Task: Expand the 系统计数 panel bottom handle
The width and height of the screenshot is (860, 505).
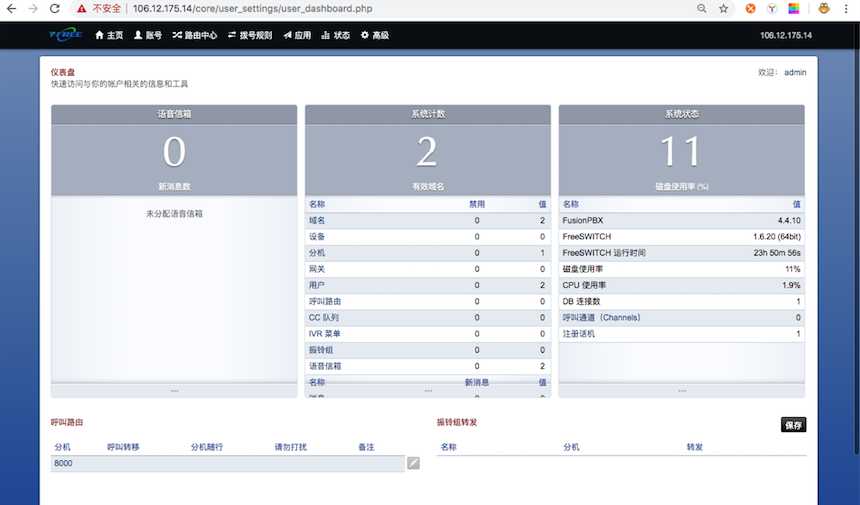Action: (428, 390)
